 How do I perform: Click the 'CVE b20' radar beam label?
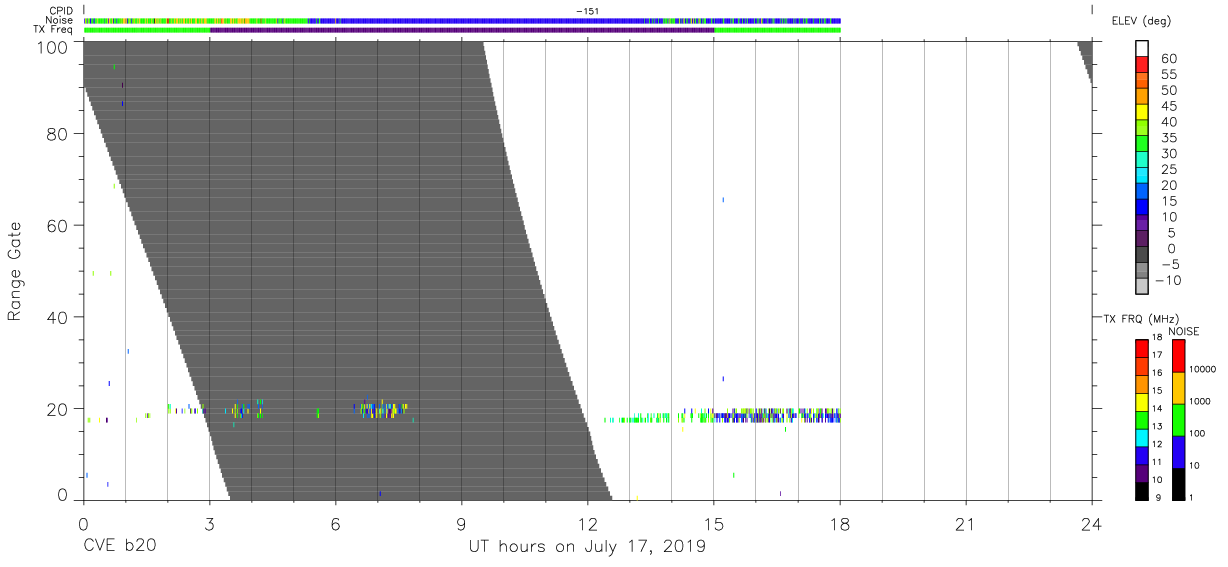click(x=119, y=547)
